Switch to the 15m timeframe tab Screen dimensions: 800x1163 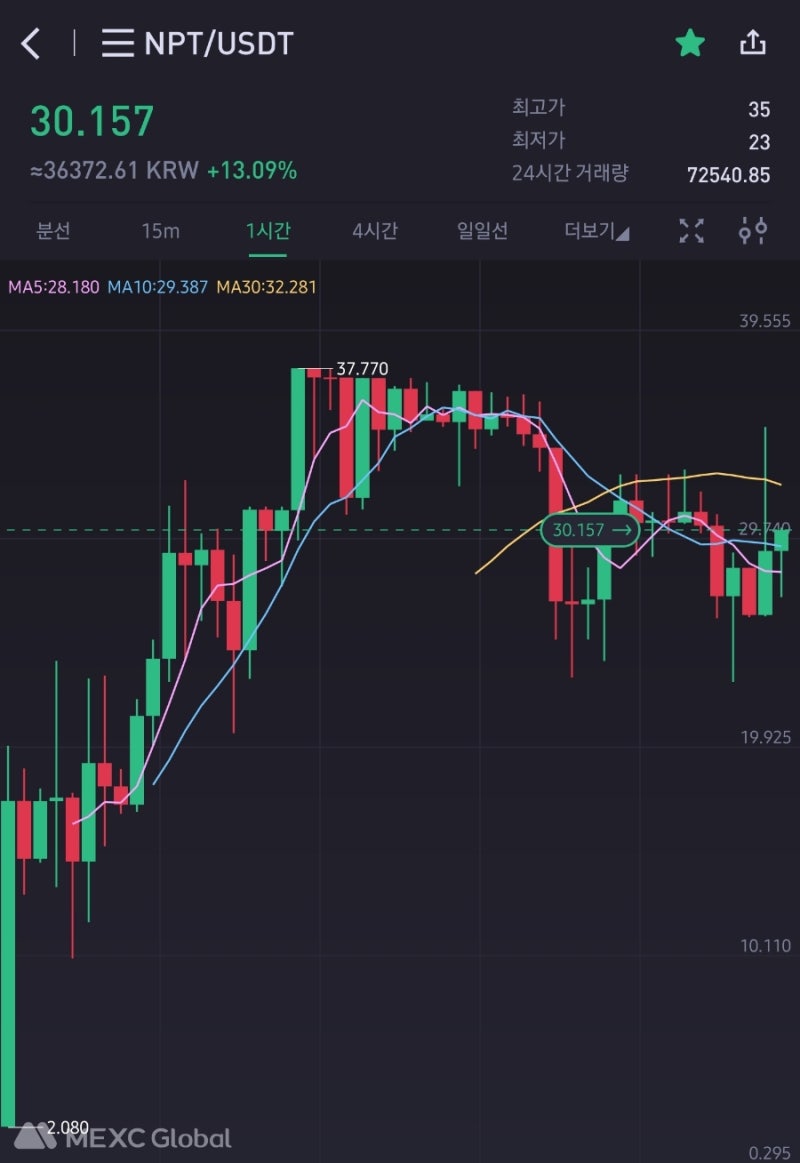(159, 231)
